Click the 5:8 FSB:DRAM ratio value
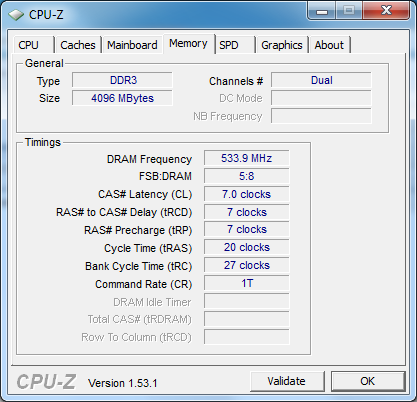The image size is (417, 402). click(247, 176)
